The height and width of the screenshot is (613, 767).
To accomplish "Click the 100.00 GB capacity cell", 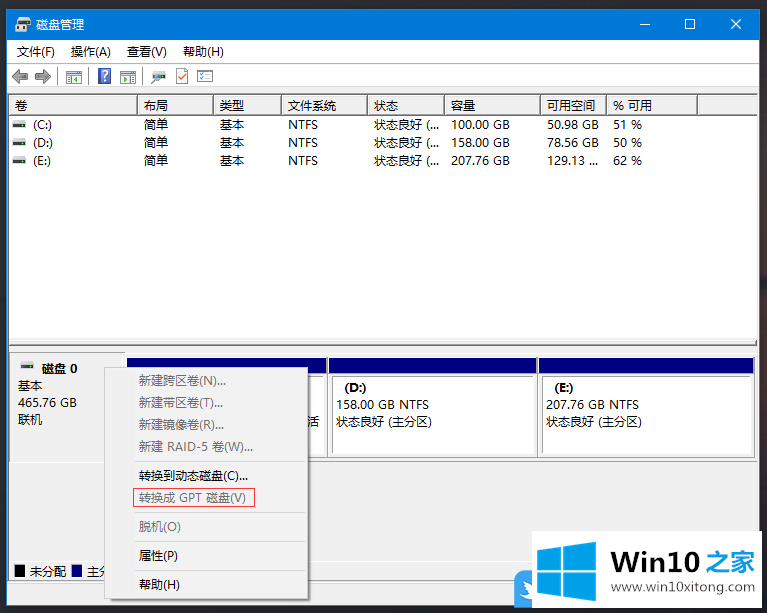I will tap(480, 125).
